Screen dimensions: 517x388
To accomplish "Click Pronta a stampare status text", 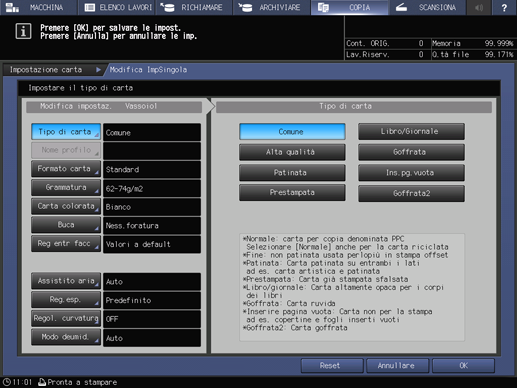I will tap(82, 382).
